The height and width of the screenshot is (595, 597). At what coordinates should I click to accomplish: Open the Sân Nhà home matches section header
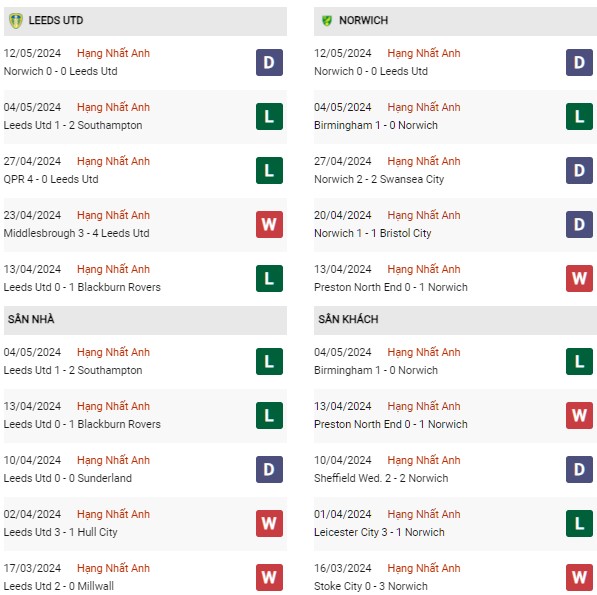145,320
